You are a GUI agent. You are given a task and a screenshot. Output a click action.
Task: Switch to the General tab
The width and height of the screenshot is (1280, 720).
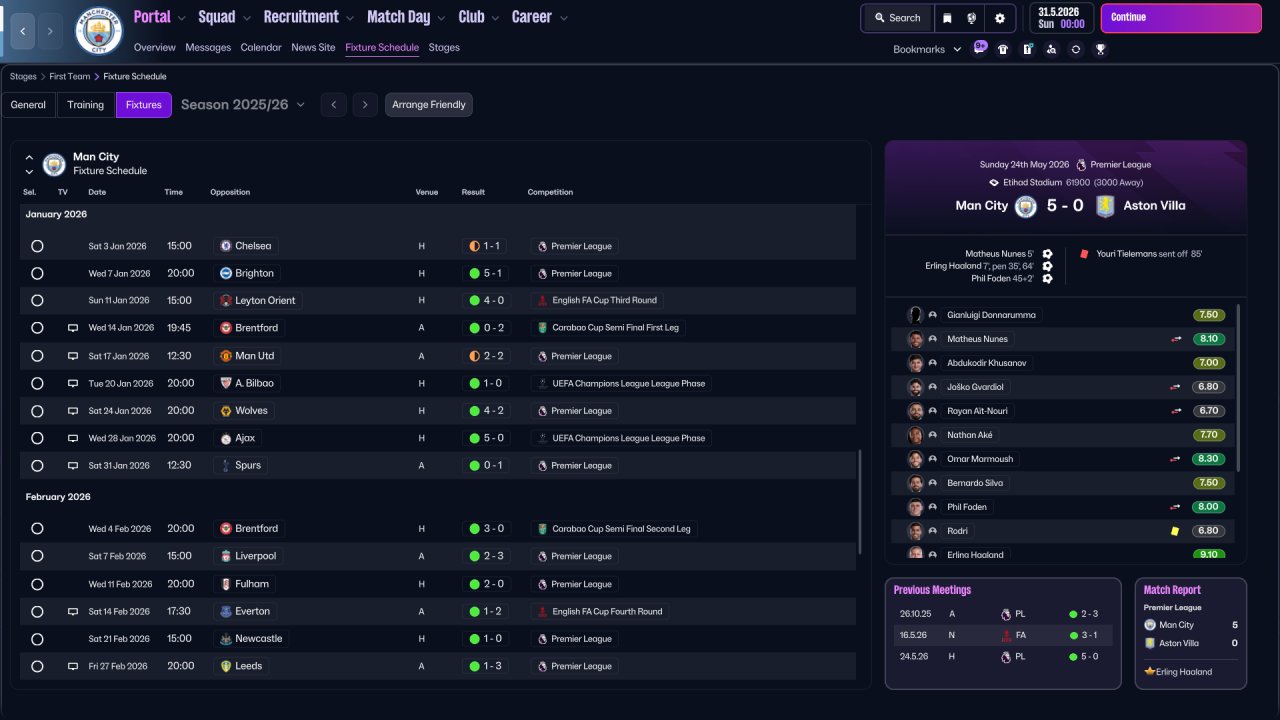pyautogui.click(x=28, y=105)
